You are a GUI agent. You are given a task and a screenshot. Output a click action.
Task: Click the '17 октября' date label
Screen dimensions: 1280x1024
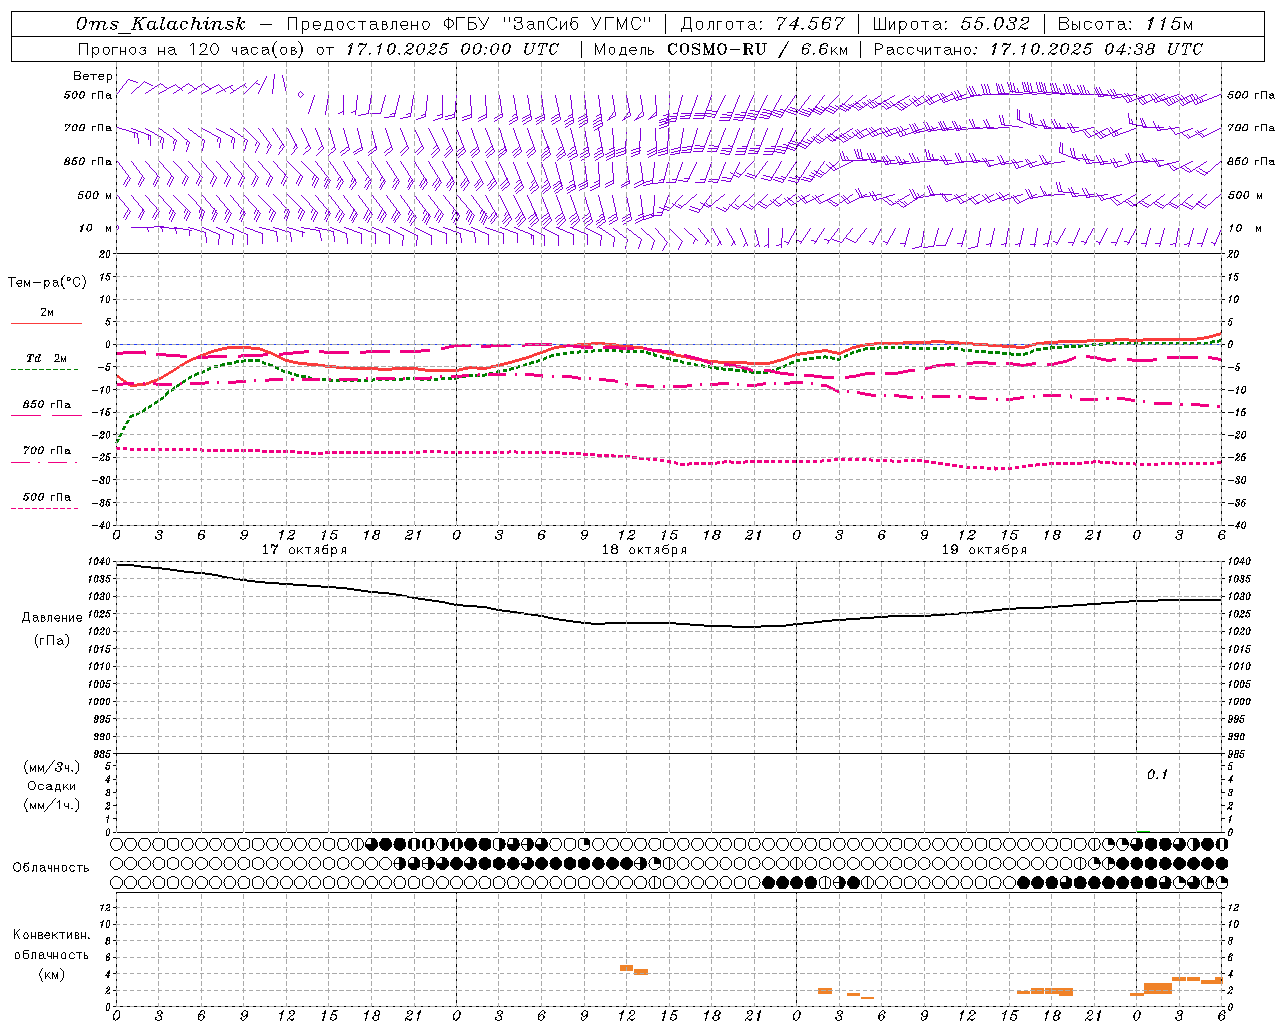click(x=304, y=550)
